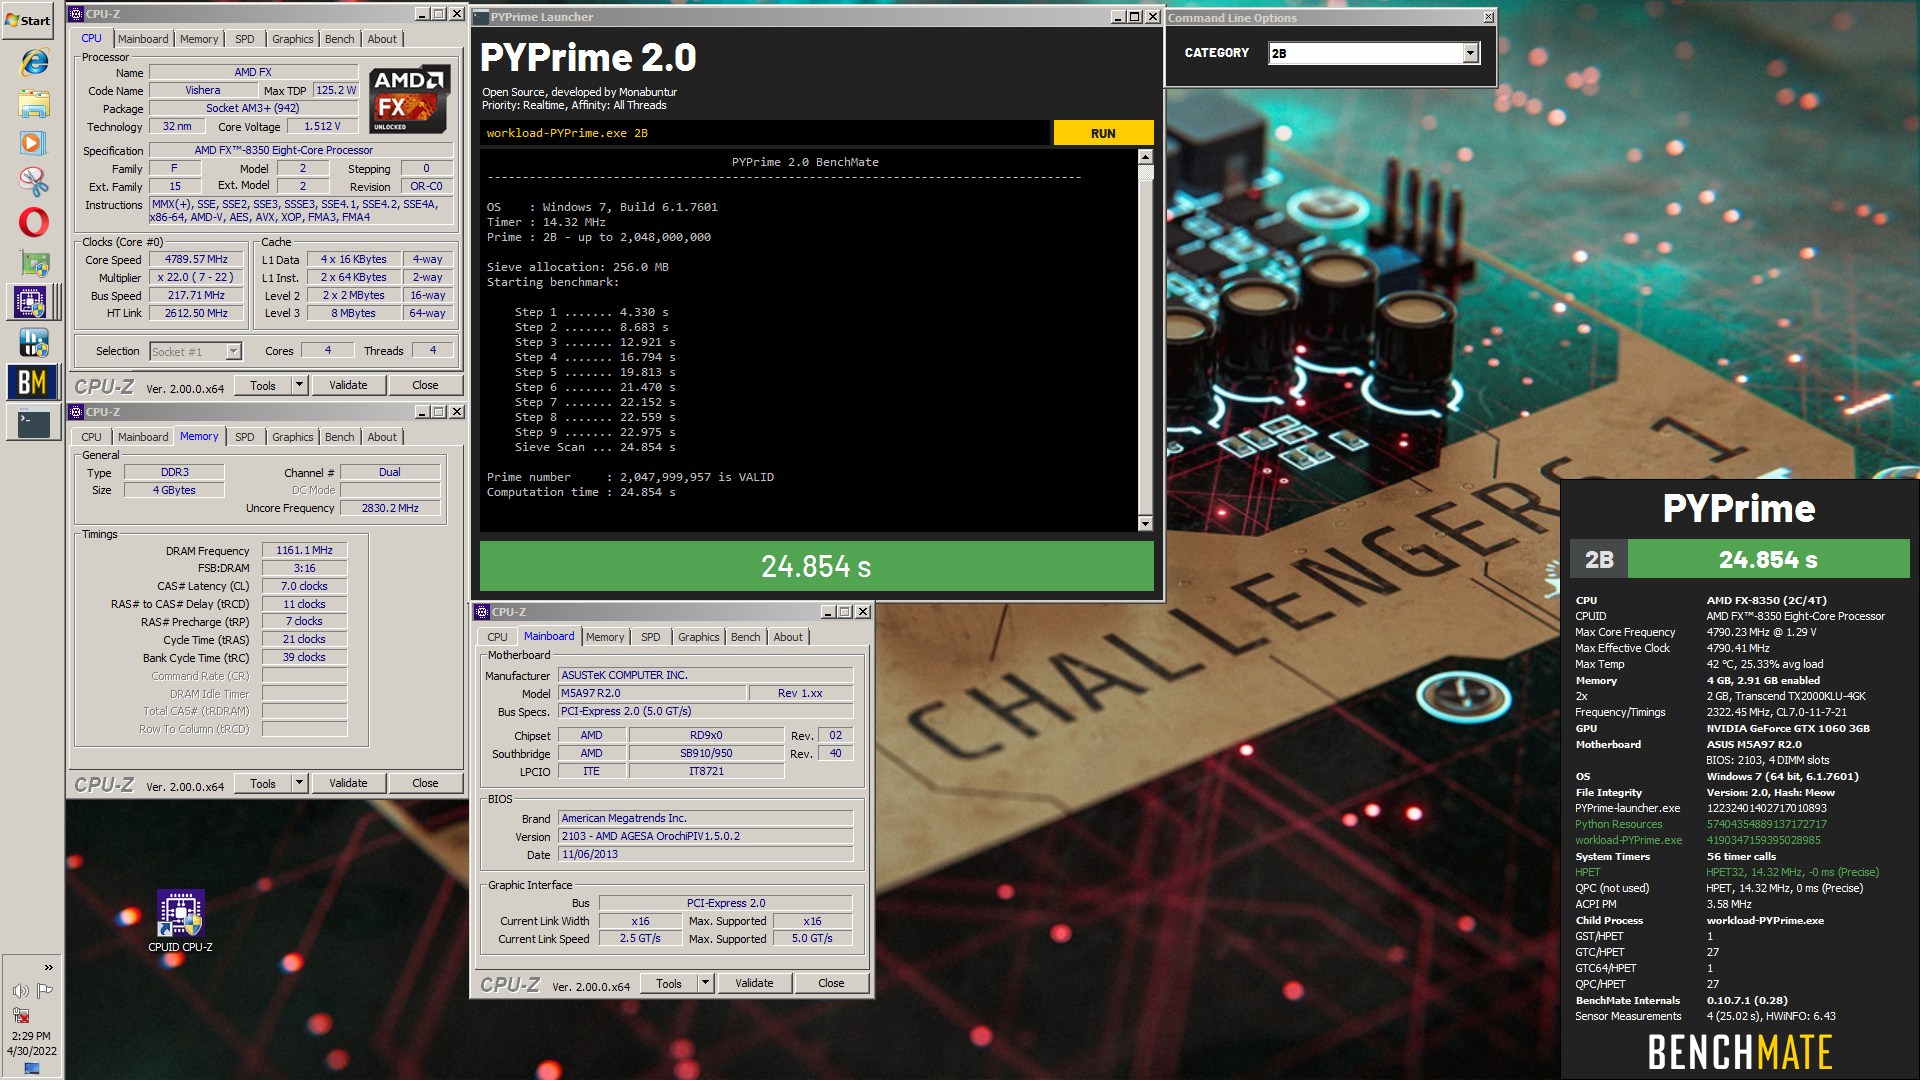The image size is (1920, 1080).
Task: Open Windows Media Player from the taskbar
Action: tap(33, 143)
